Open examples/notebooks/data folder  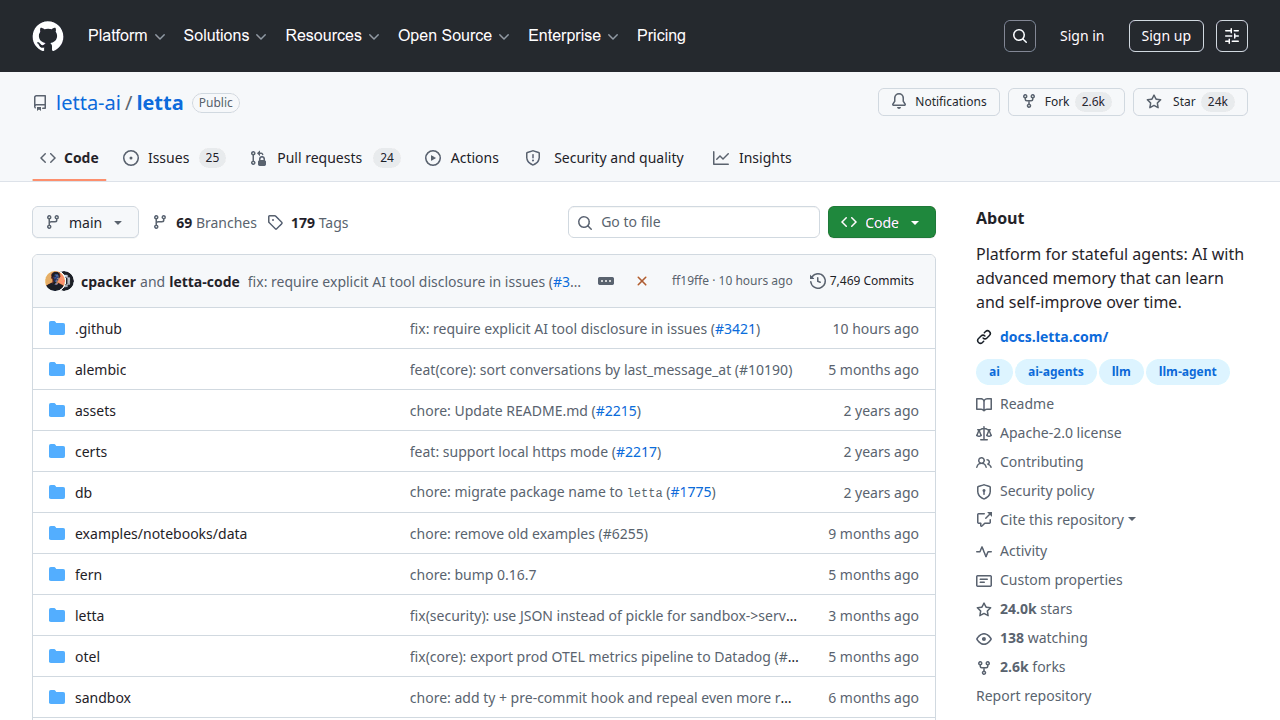coord(161,534)
